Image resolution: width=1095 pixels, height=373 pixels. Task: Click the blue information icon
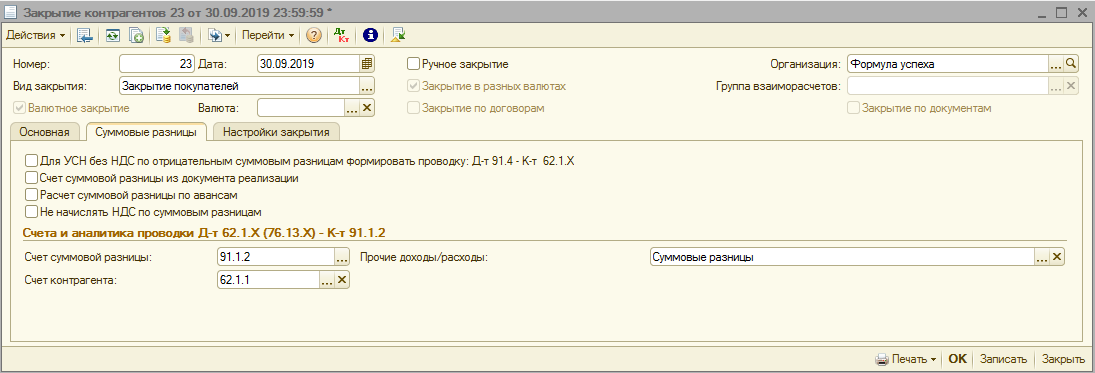click(x=371, y=35)
